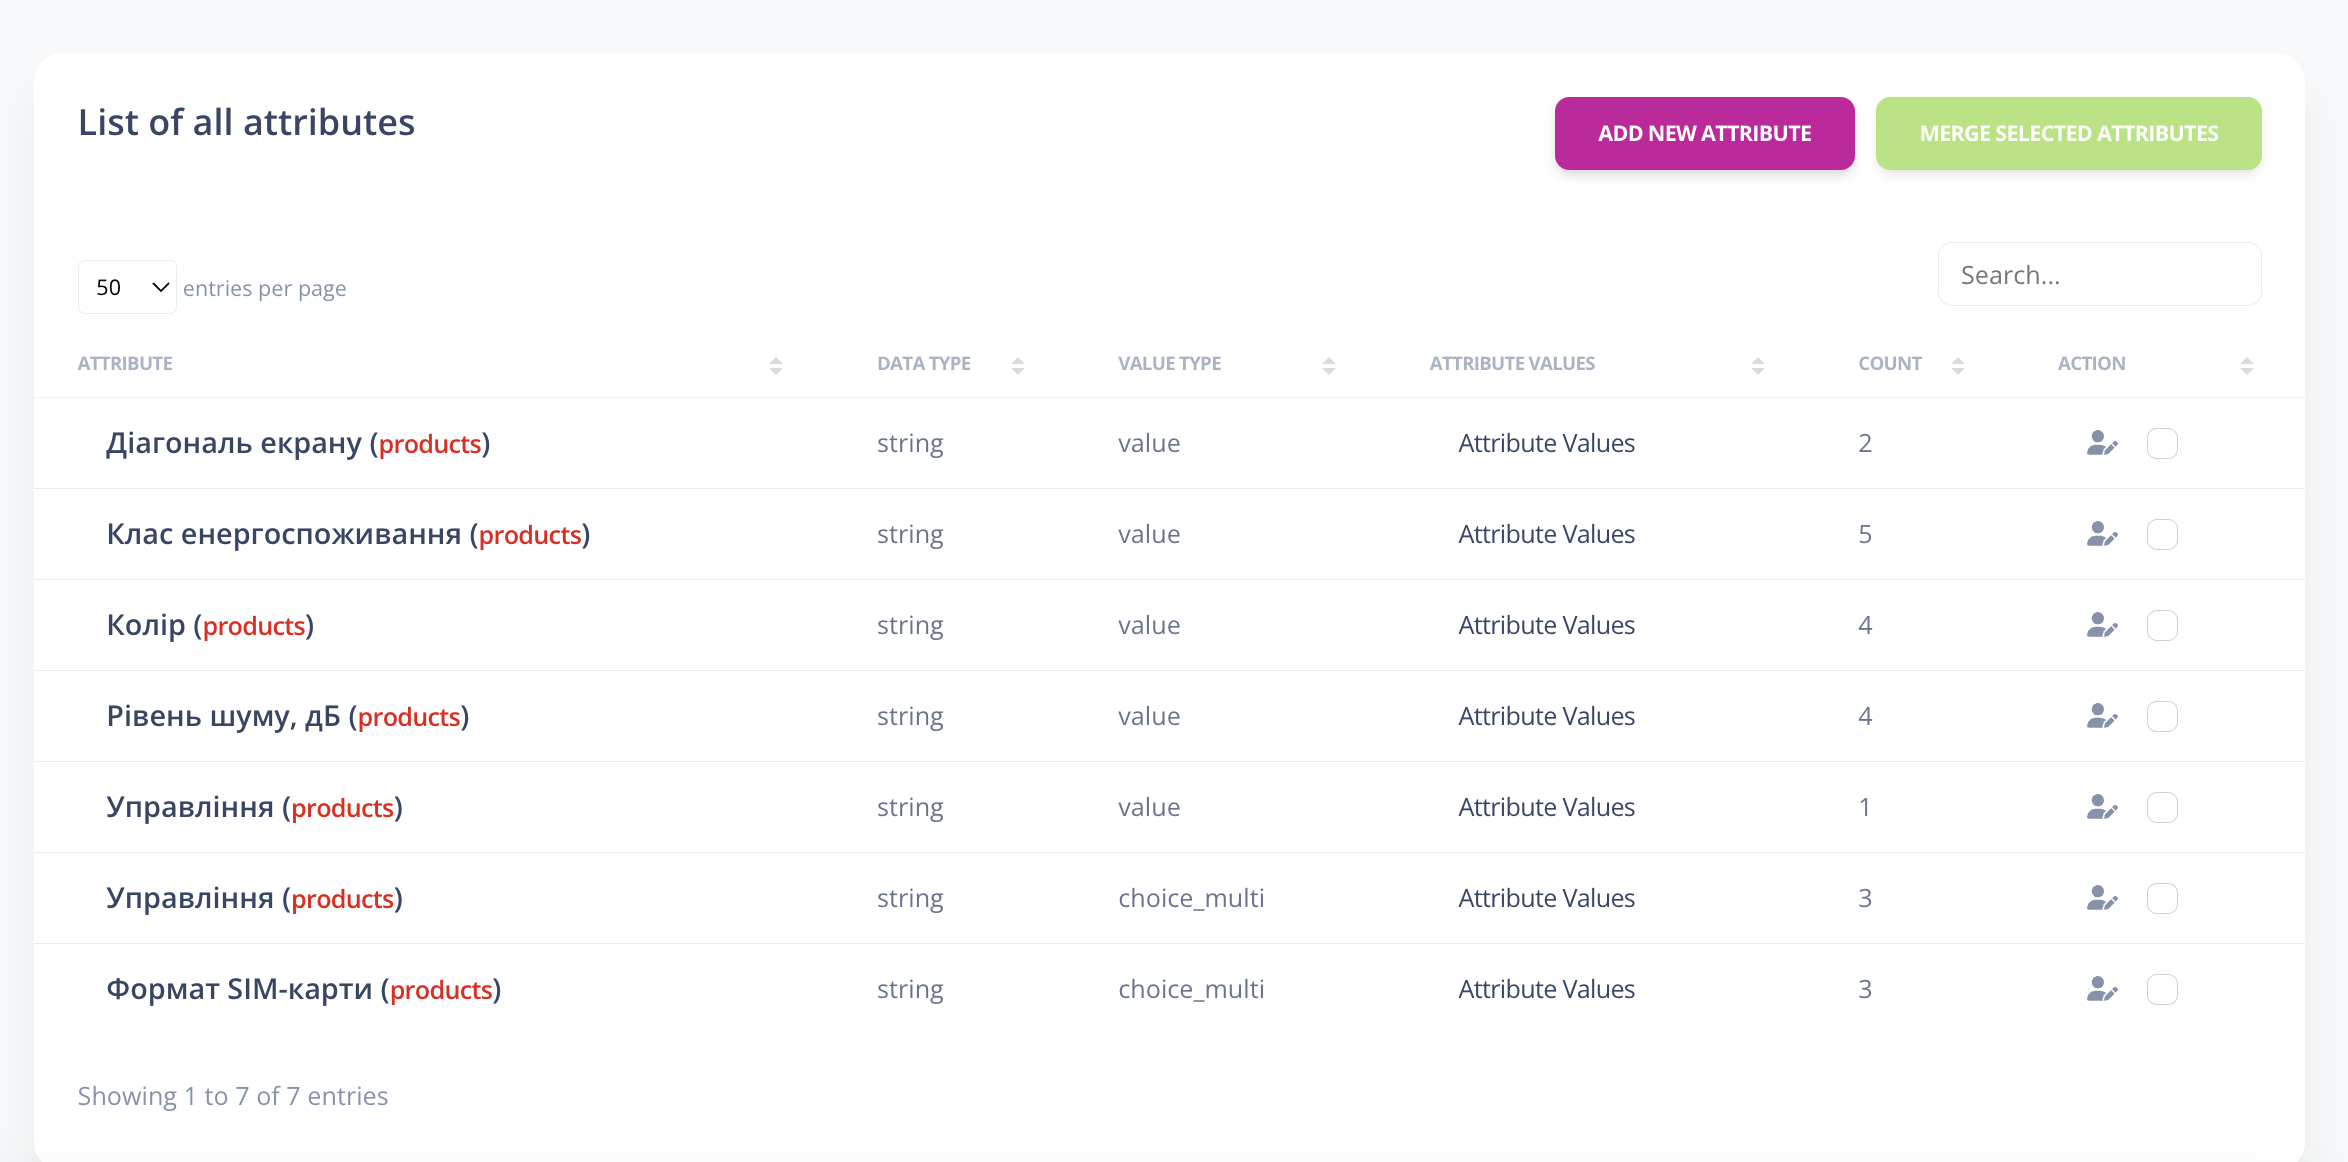Open edit icon in Колір row
The height and width of the screenshot is (1162, 2348).
tap(2101, 625)
